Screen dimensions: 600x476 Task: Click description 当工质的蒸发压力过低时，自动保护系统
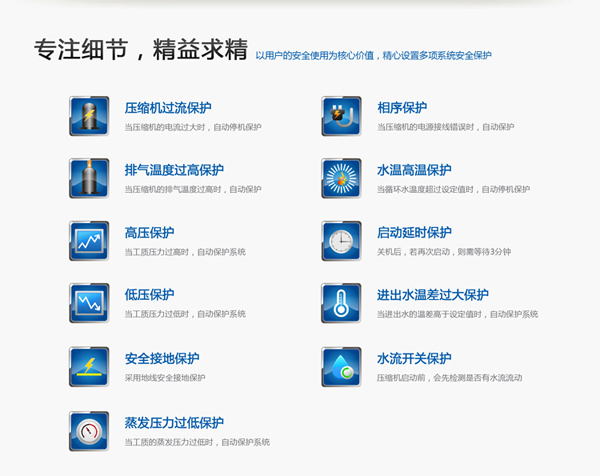[197, 442]
